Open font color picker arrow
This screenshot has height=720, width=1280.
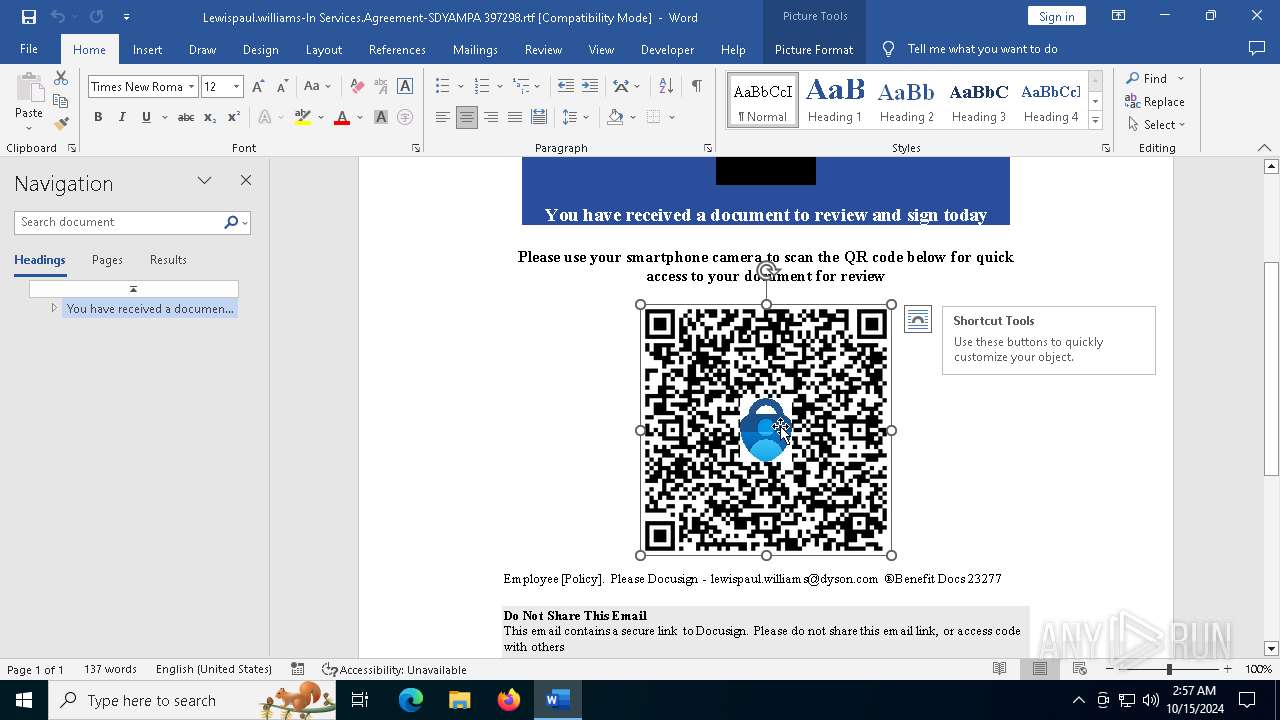click(x=360, y=117)
